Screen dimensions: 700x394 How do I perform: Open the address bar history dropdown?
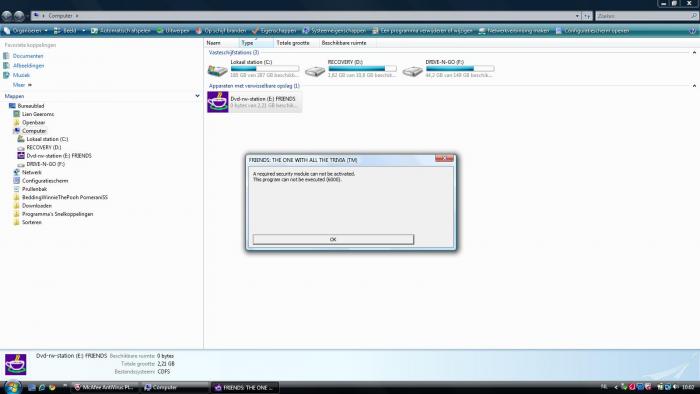pyautogui.click(x=577, y=16)
